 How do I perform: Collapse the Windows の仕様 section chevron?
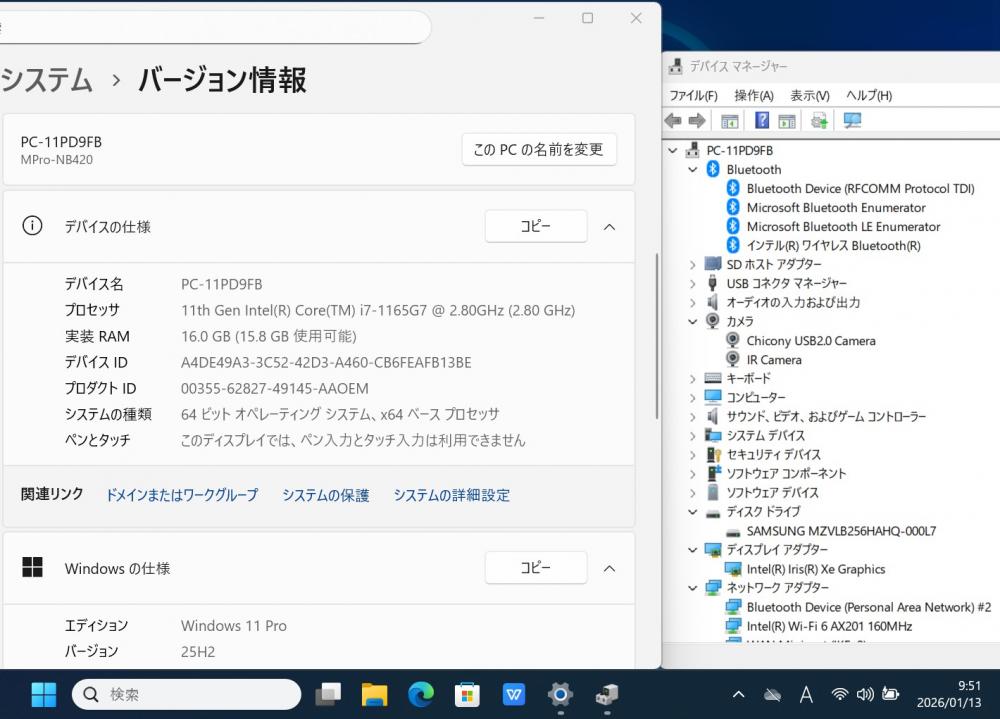pyautogui.click(x=609, y=568)
